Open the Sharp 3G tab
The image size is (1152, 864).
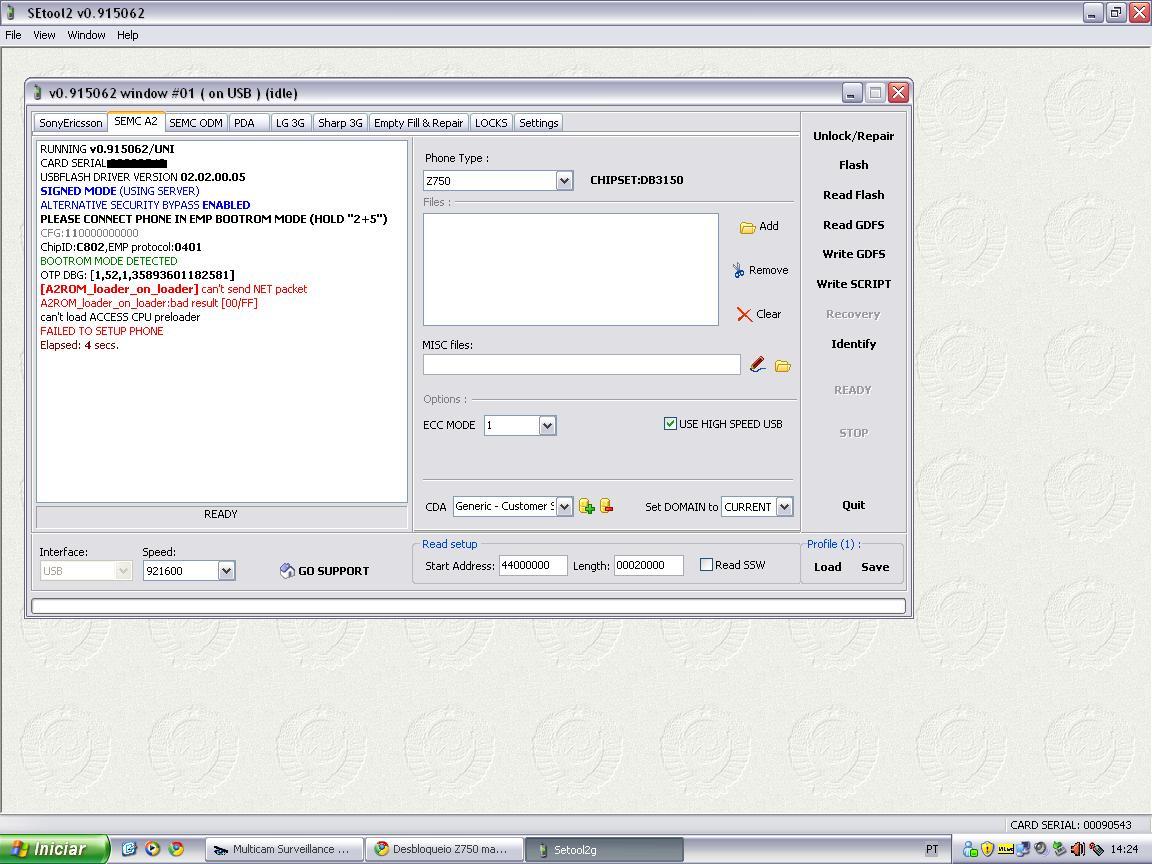(340, 123)
